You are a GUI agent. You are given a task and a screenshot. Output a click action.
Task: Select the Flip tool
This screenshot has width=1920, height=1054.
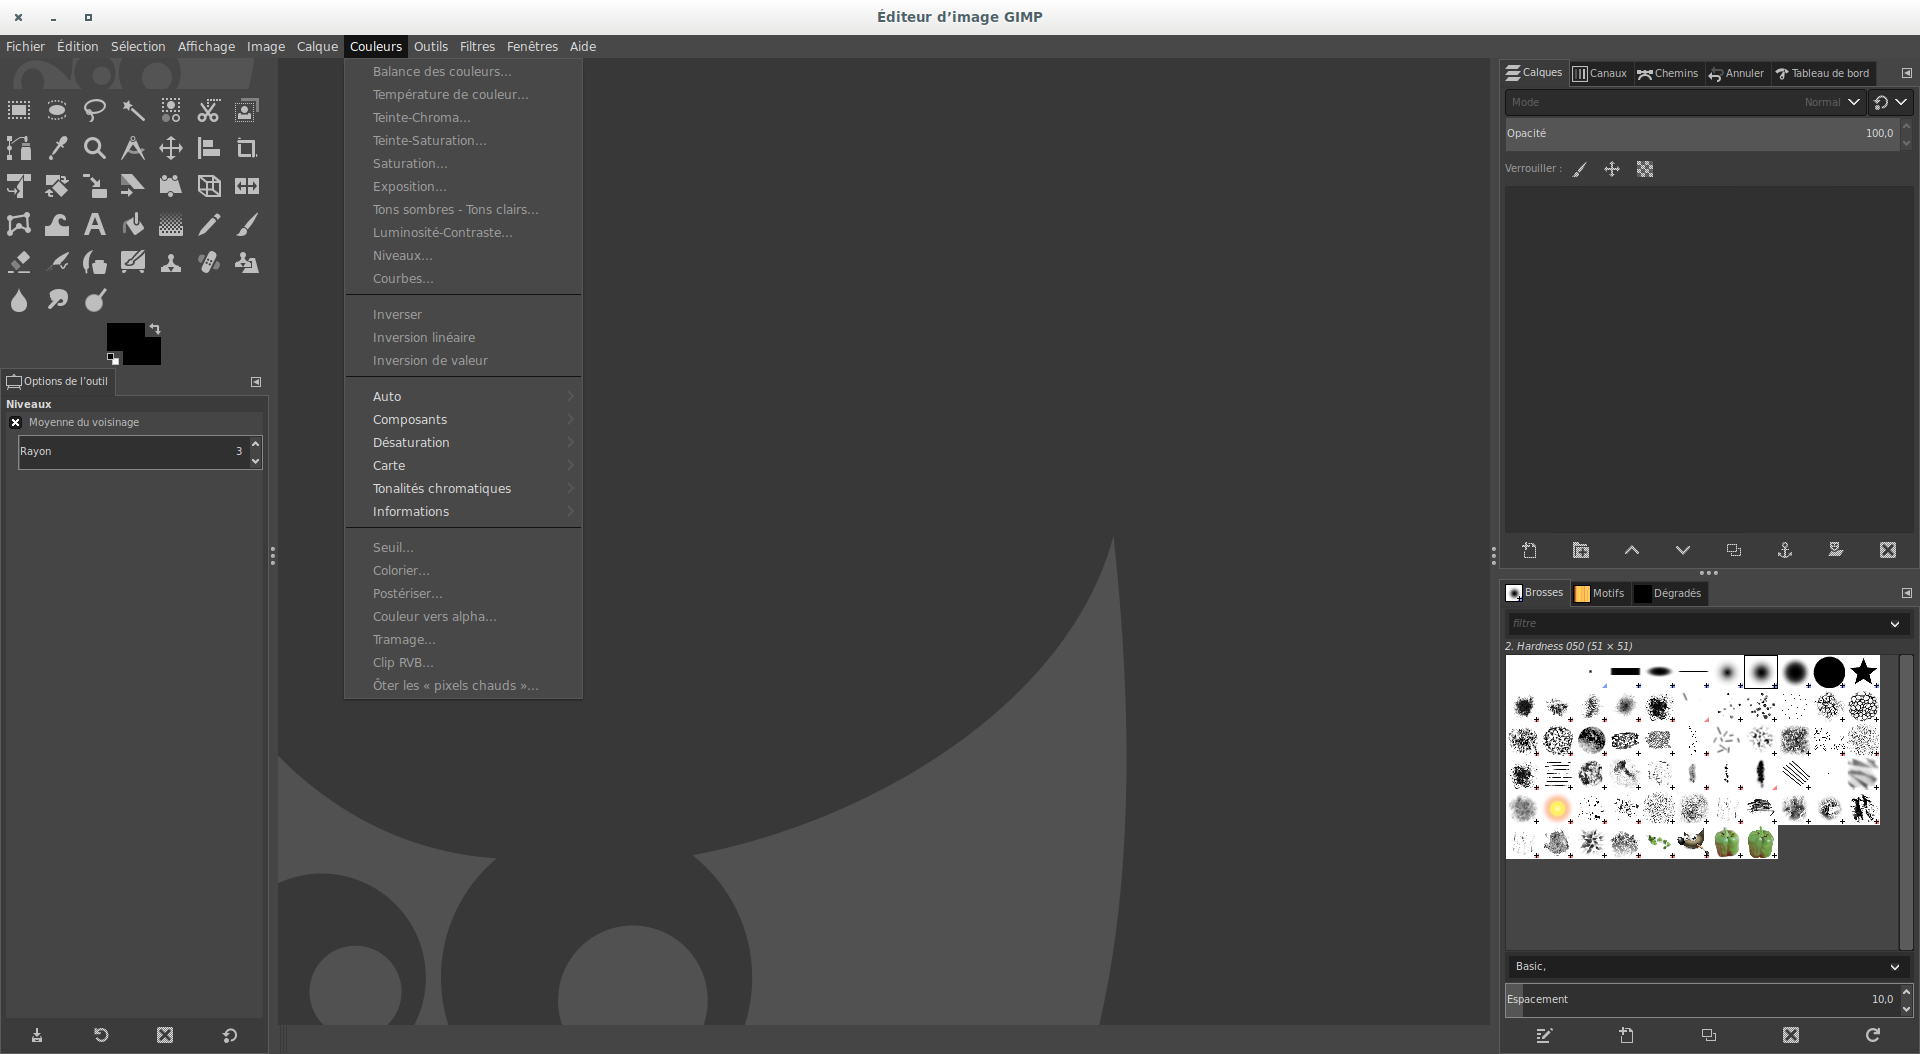[x=247, y=186]
